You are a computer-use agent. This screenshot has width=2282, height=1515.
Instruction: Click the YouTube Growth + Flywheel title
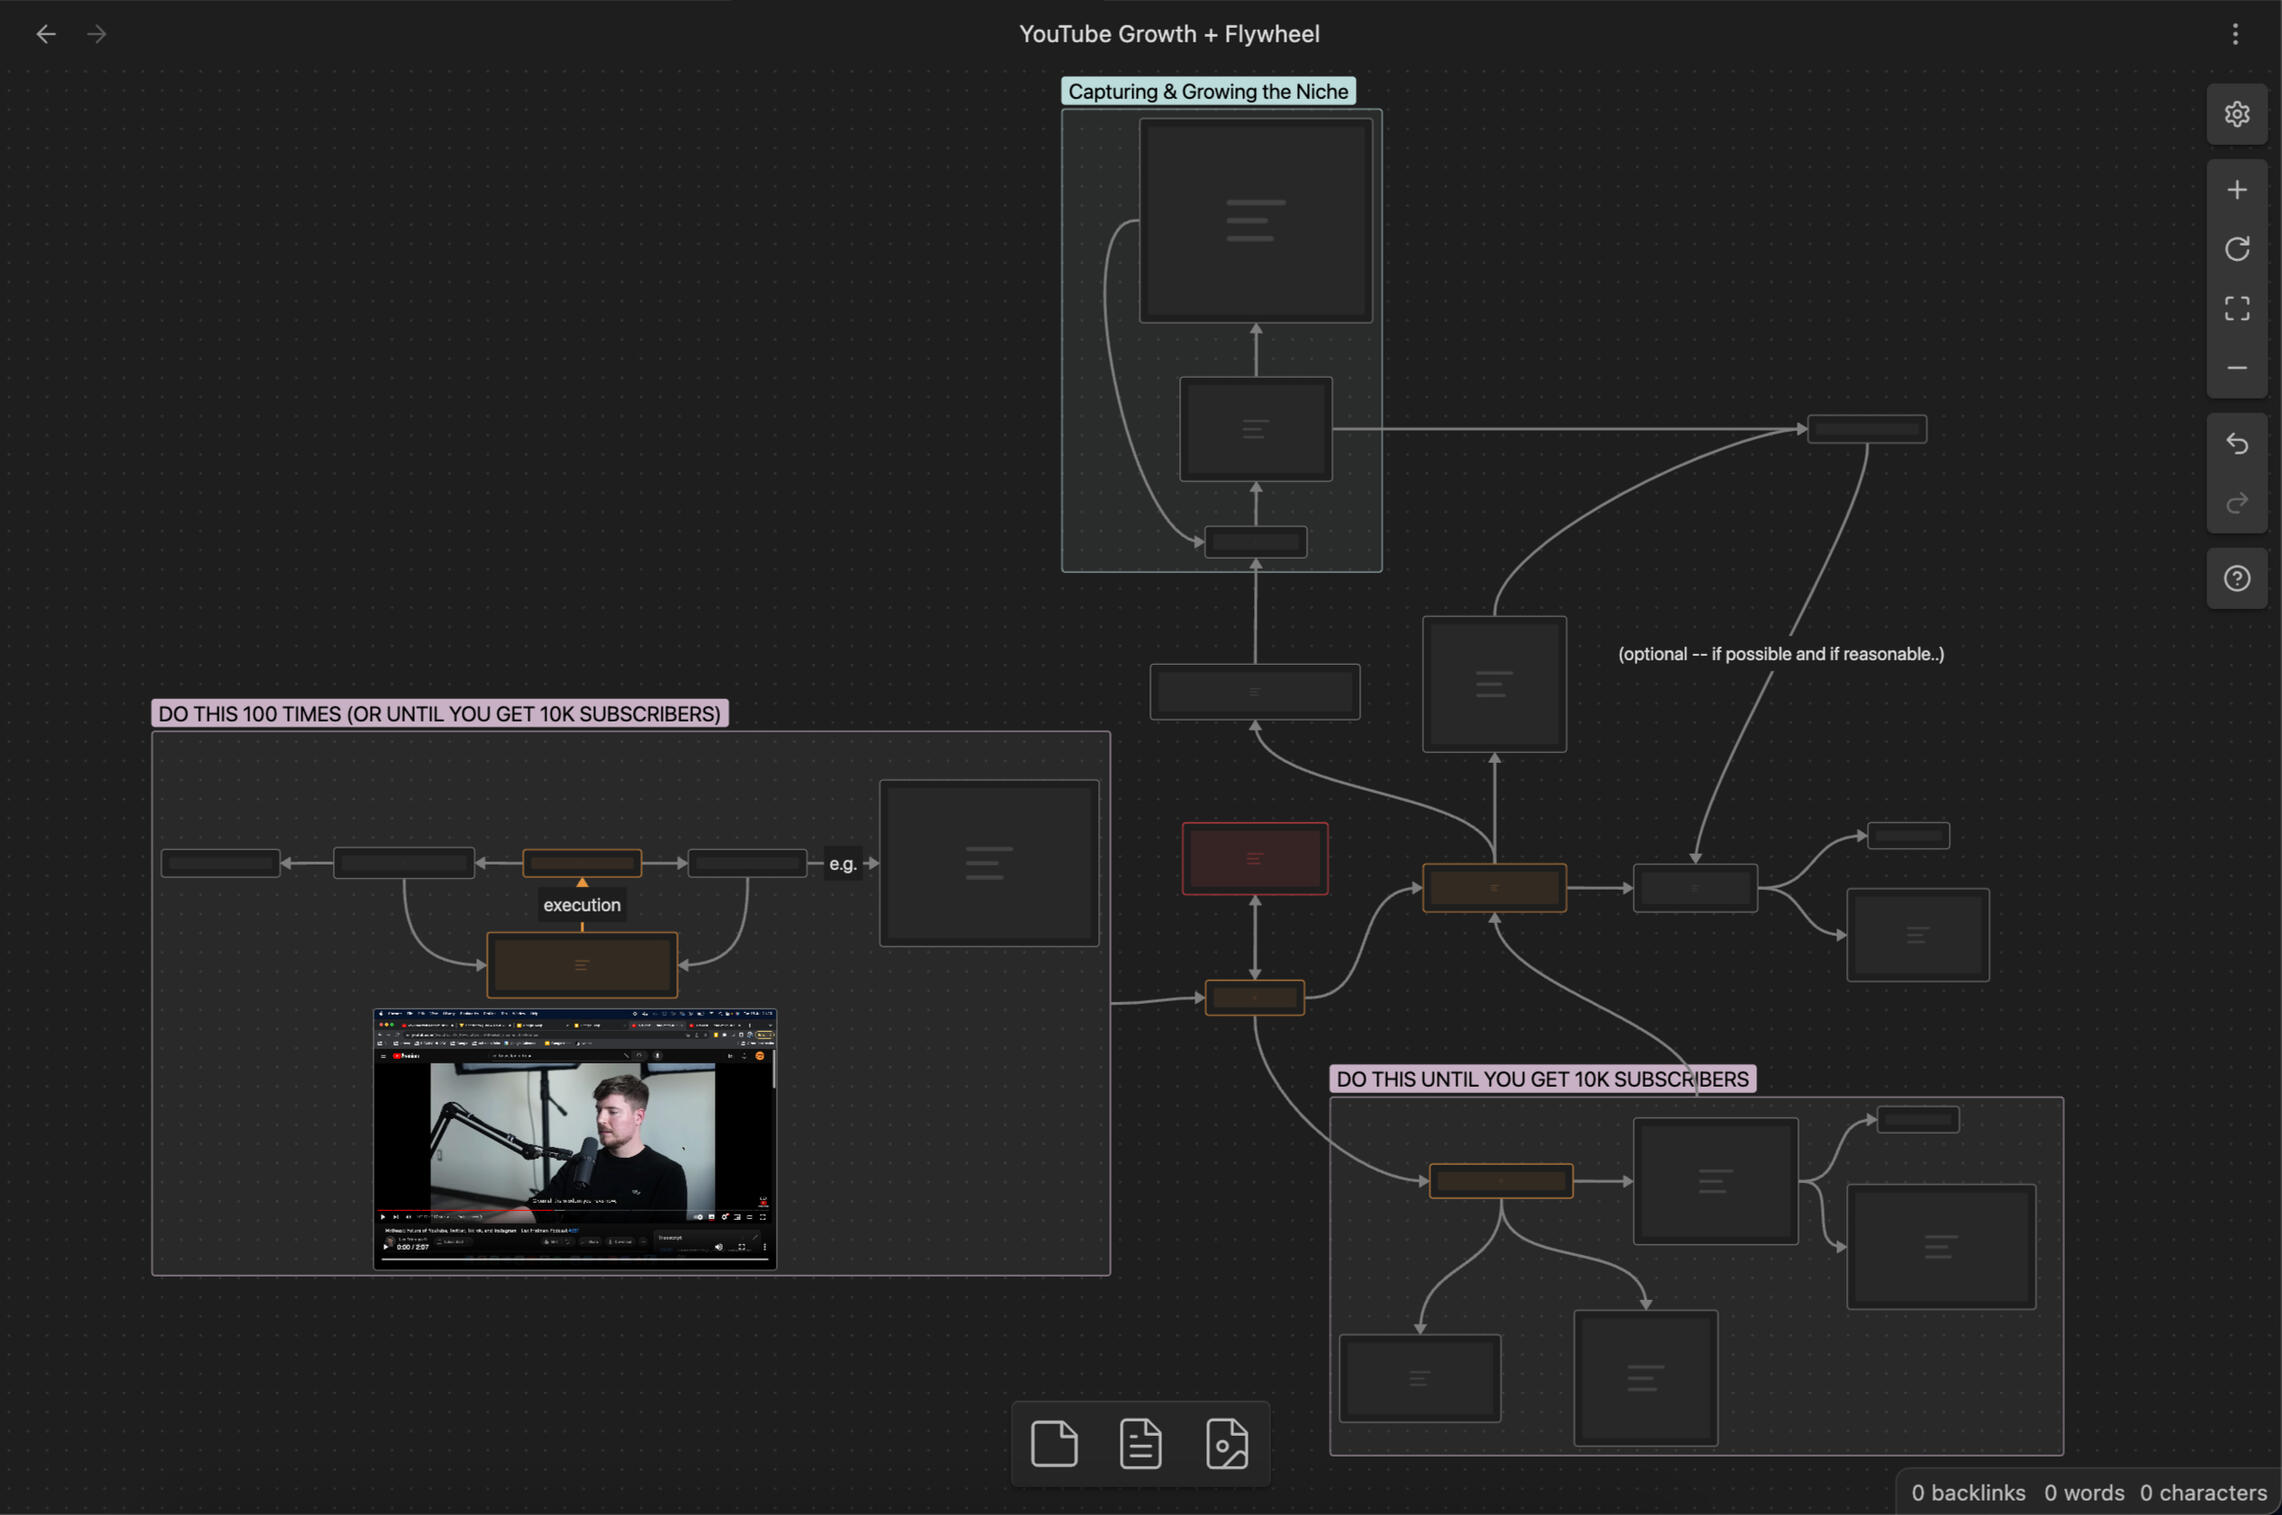tap(1169, 34)
